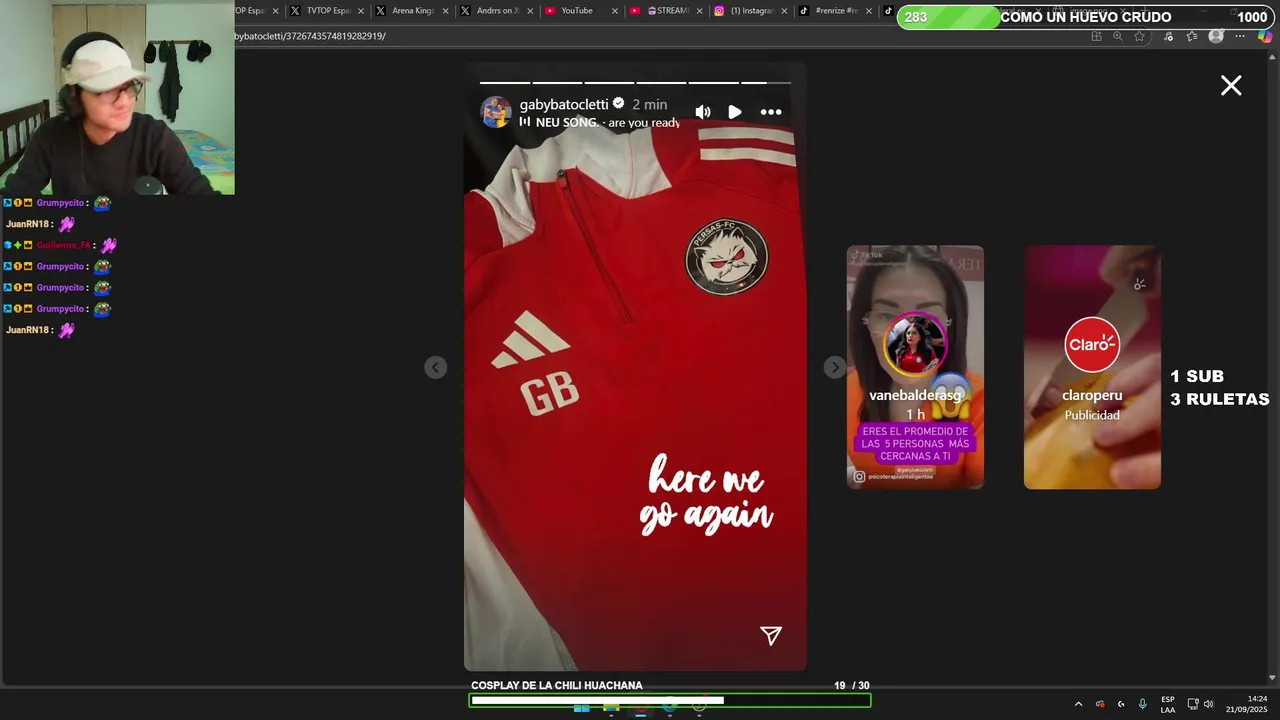Show hidden system tray icons

1078,704
